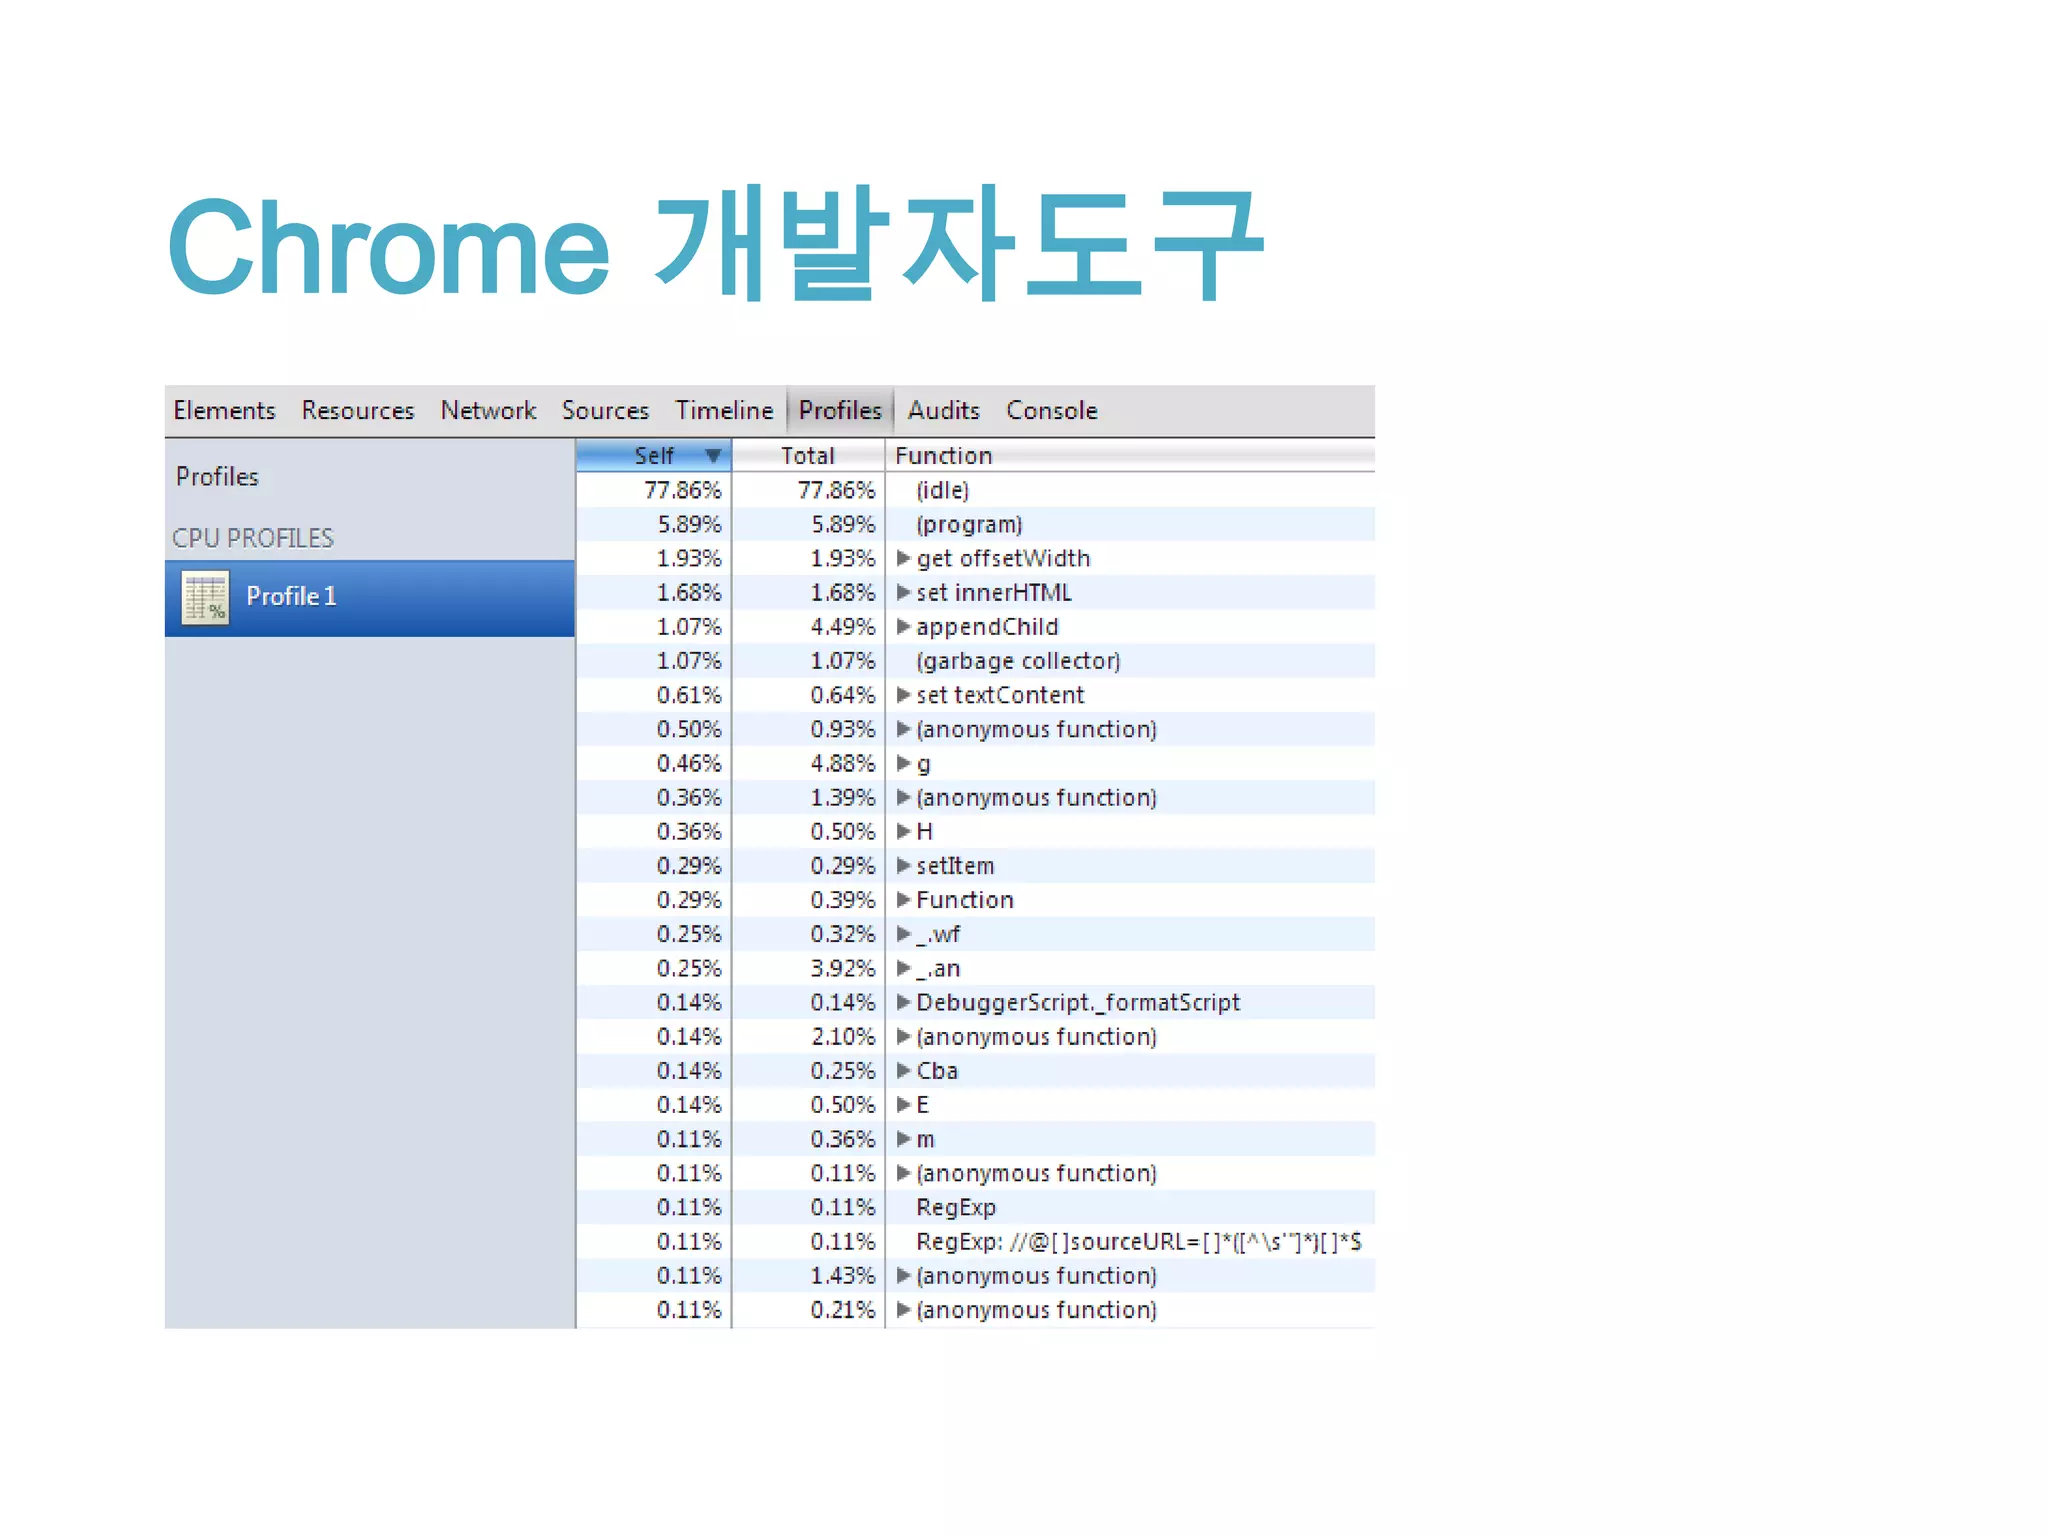Expand anonymous function with 1.39% total
Screen dimensions: 2048x1536
tap(903, 797)
